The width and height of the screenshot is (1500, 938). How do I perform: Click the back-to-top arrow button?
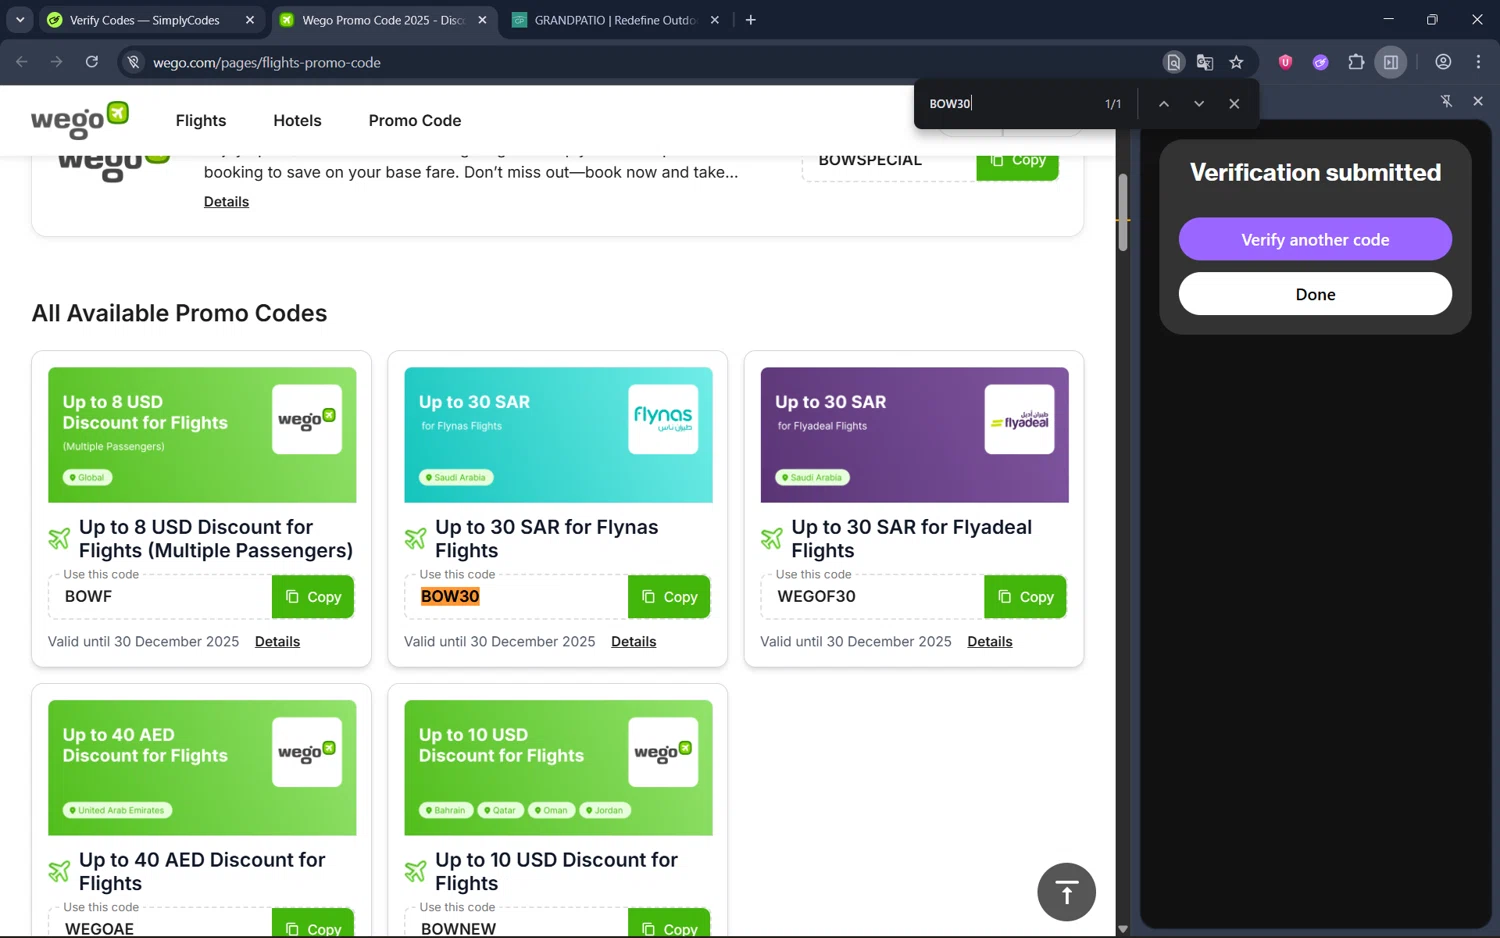1066,892
